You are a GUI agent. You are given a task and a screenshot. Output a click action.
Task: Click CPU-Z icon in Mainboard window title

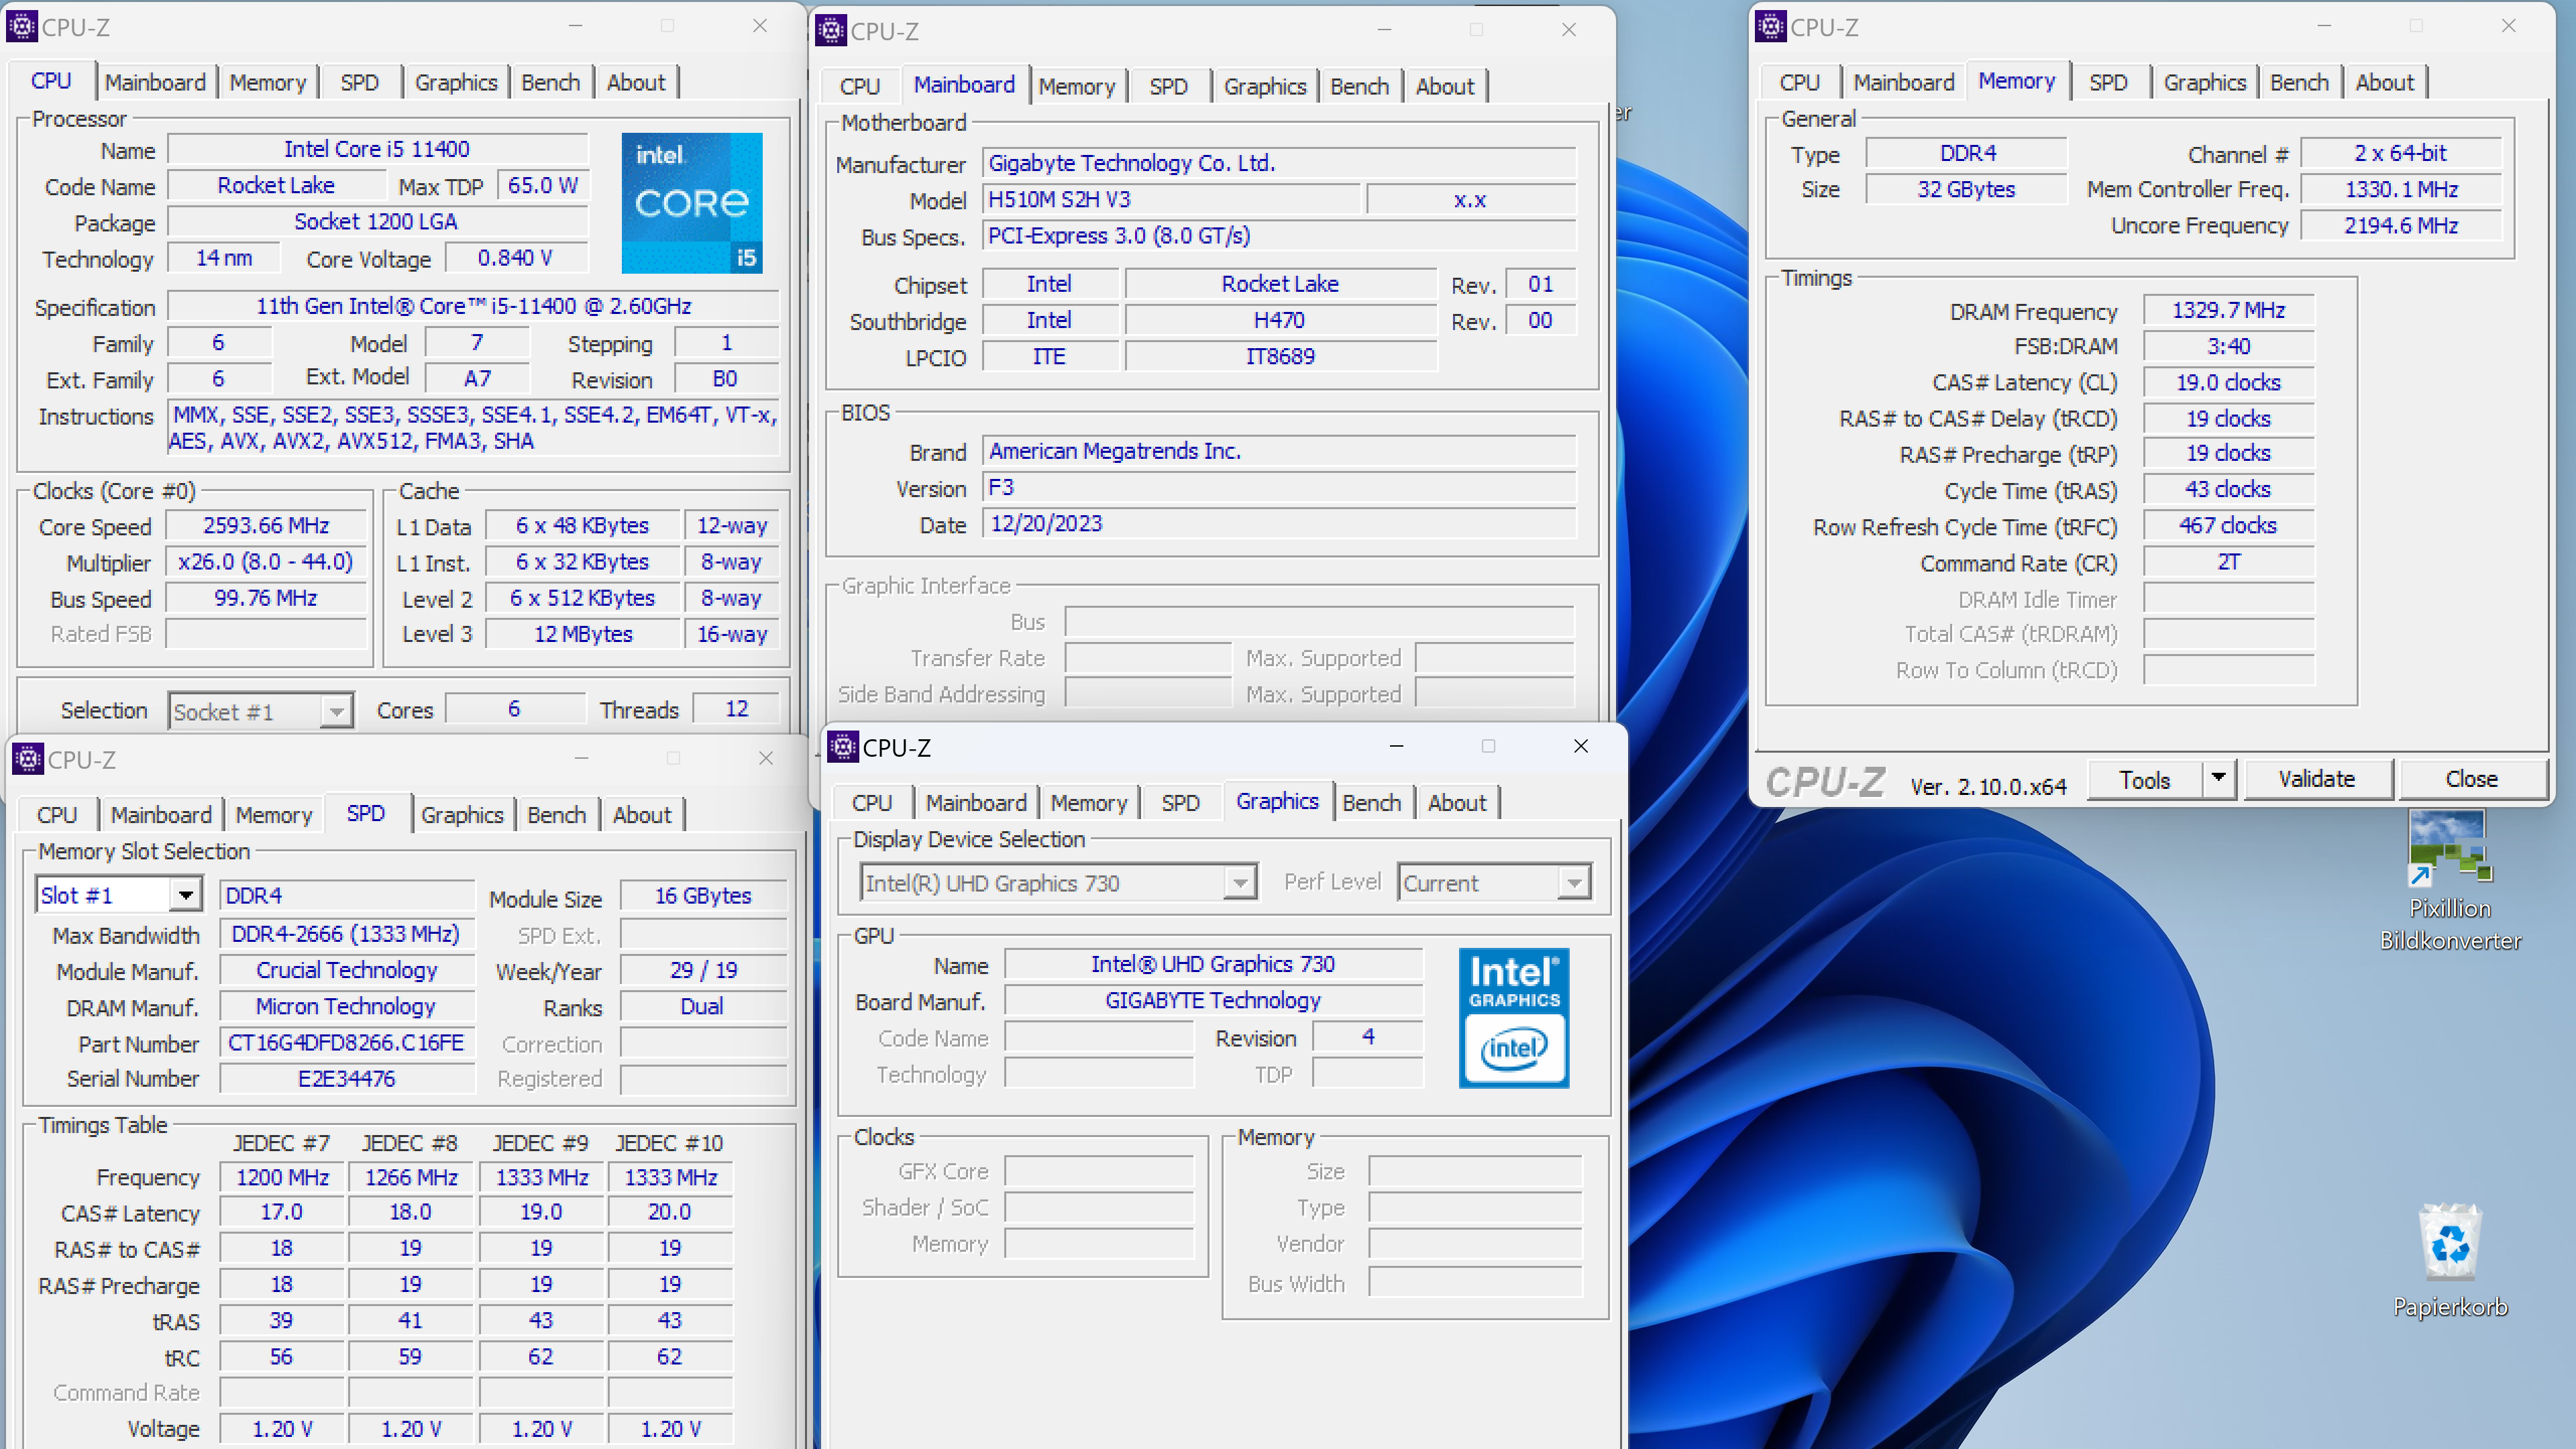point(831,31)
